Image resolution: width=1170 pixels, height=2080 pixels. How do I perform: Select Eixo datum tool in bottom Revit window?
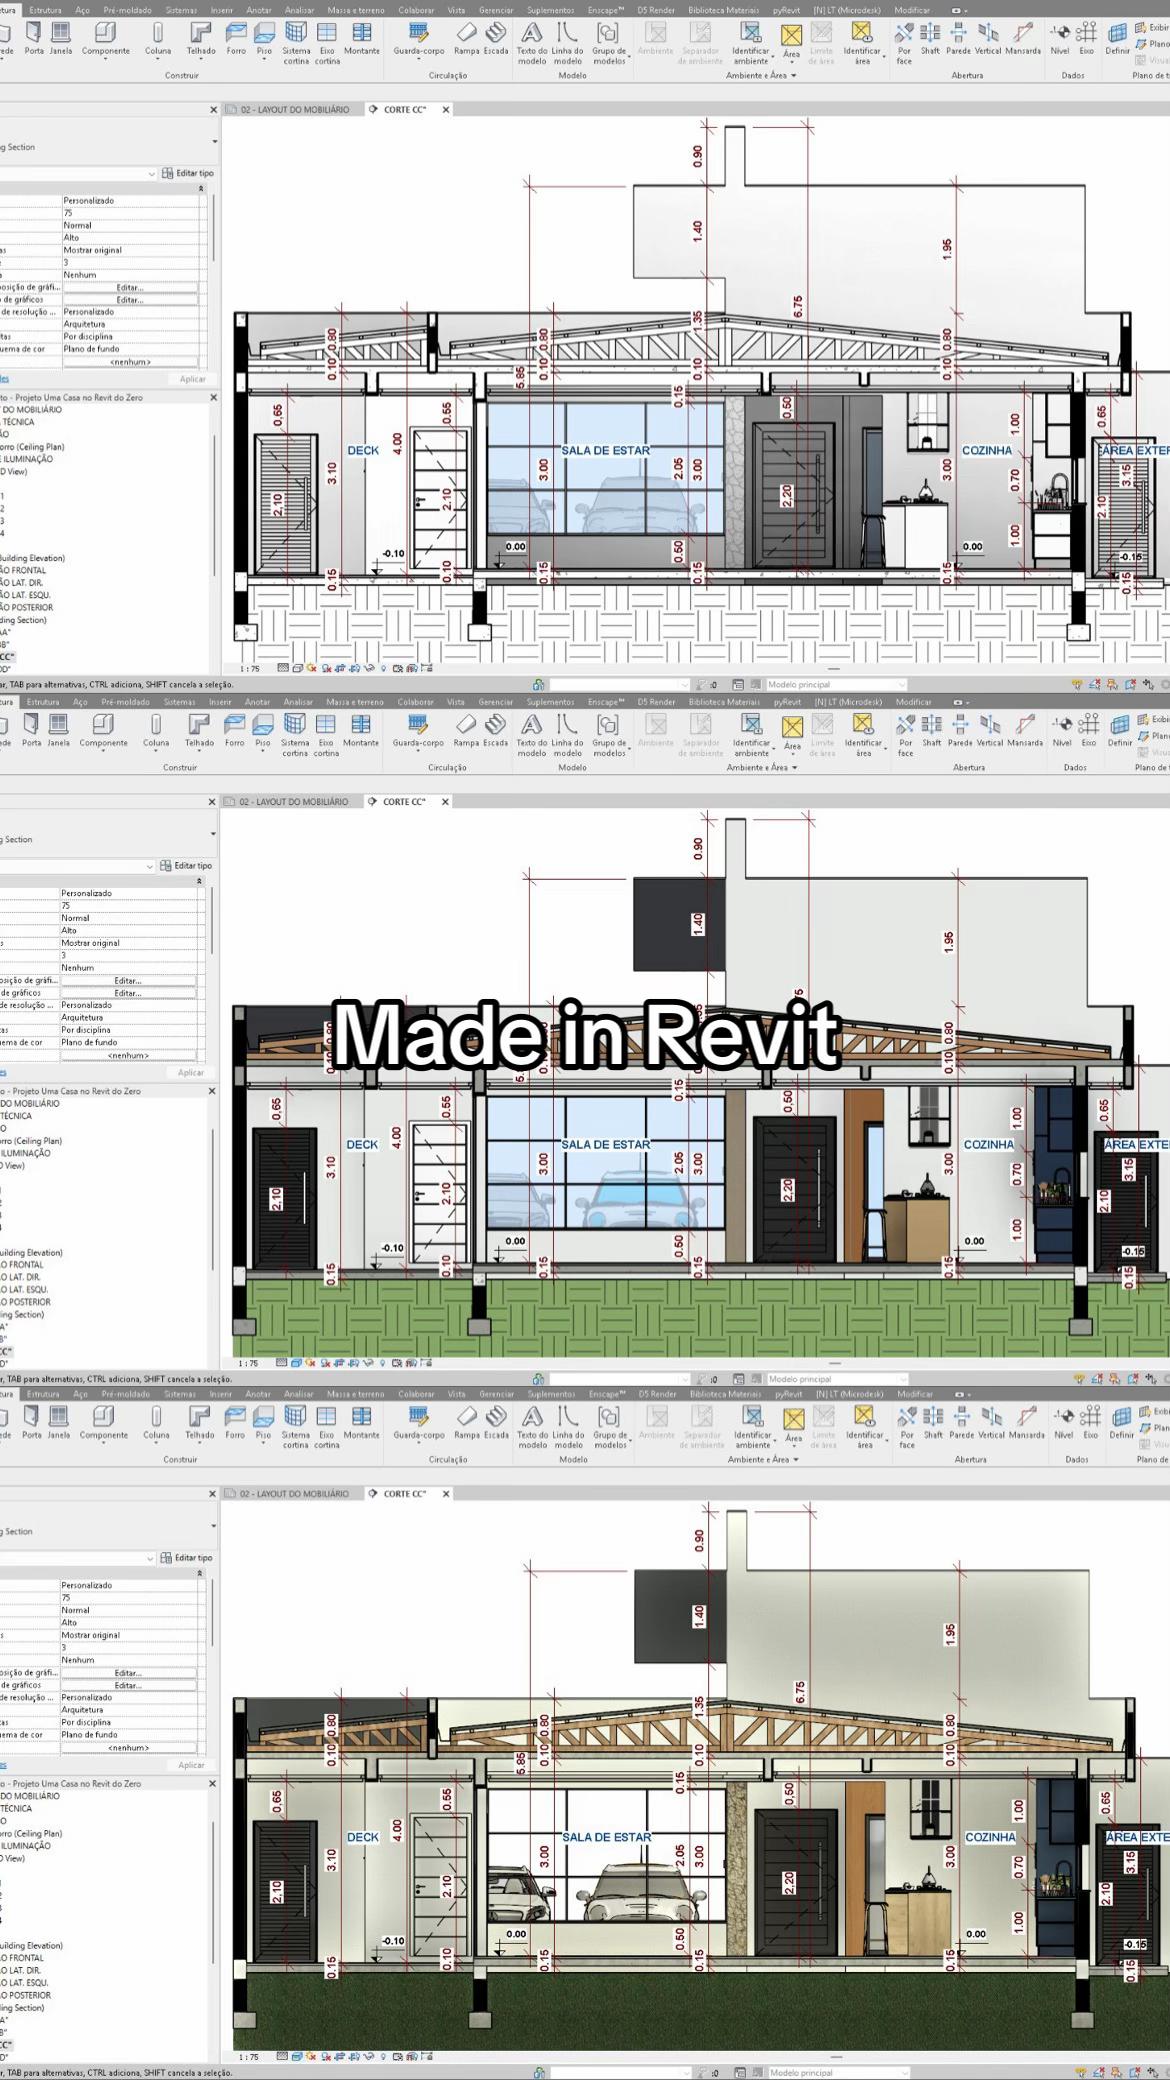point(1091,1423)
